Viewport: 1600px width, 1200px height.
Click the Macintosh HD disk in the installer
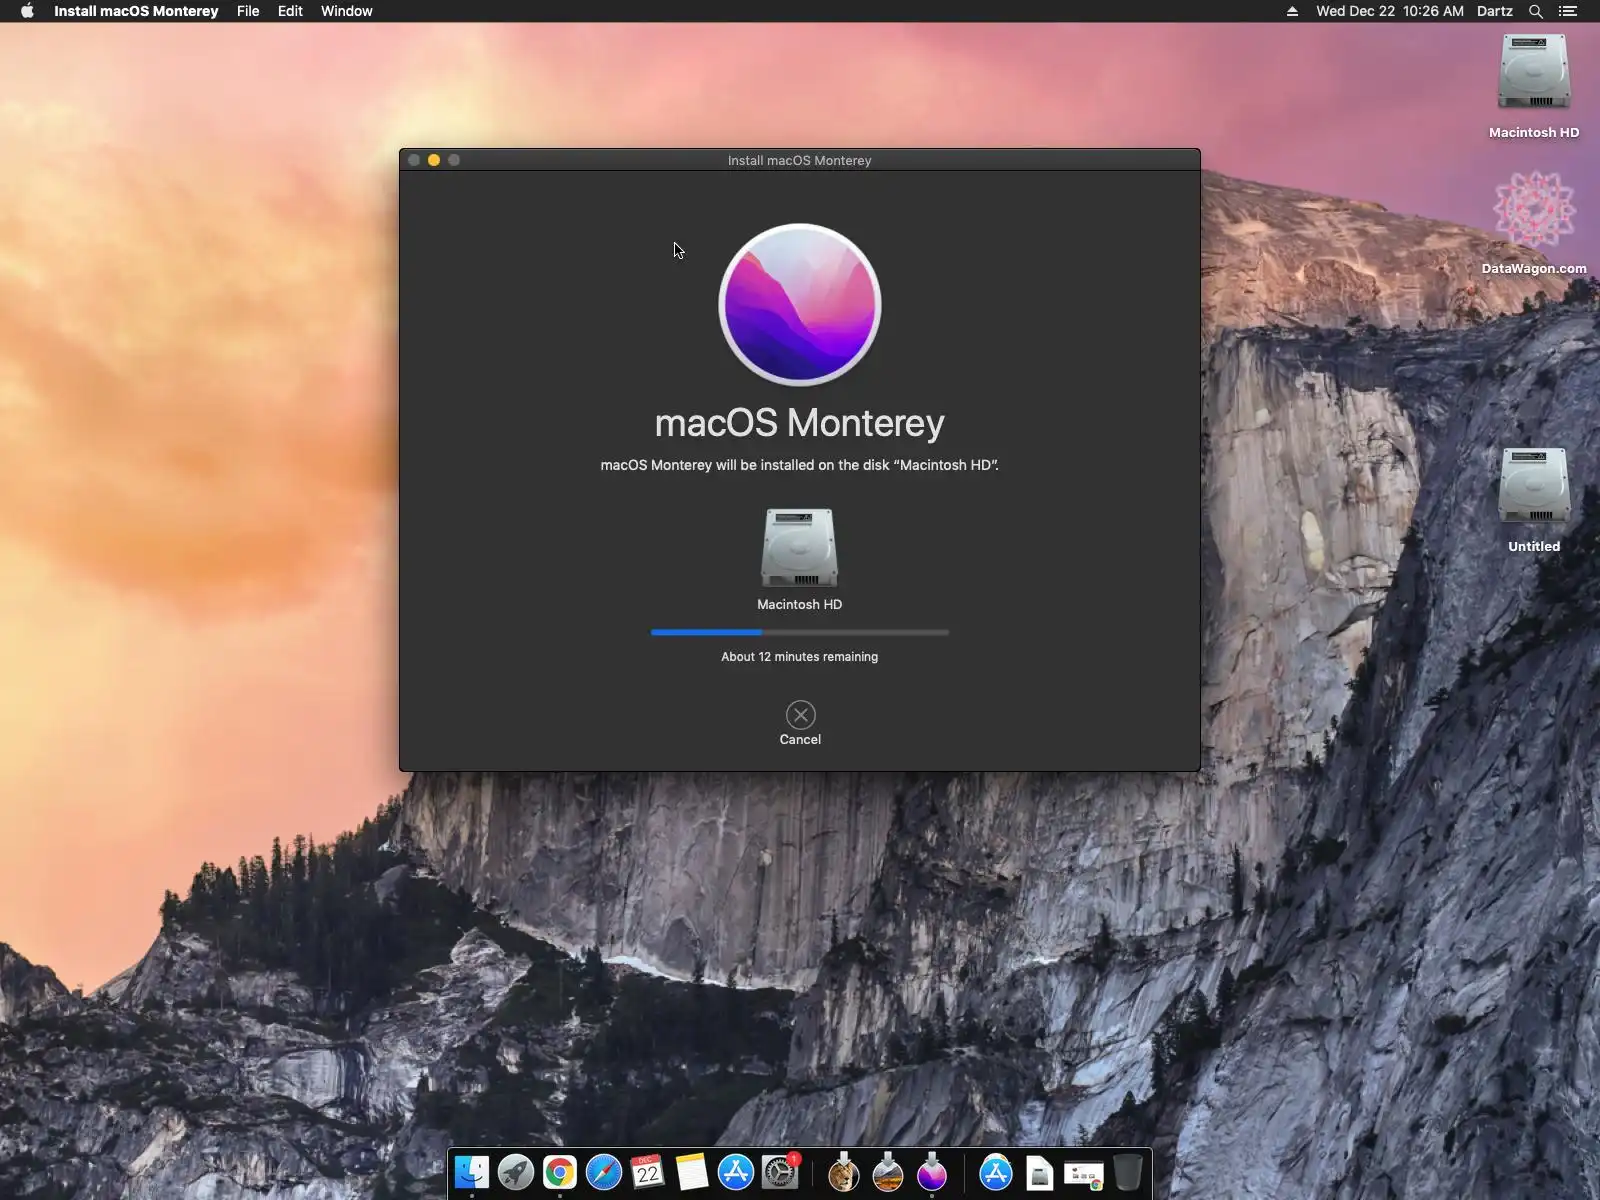click(799, 548)
